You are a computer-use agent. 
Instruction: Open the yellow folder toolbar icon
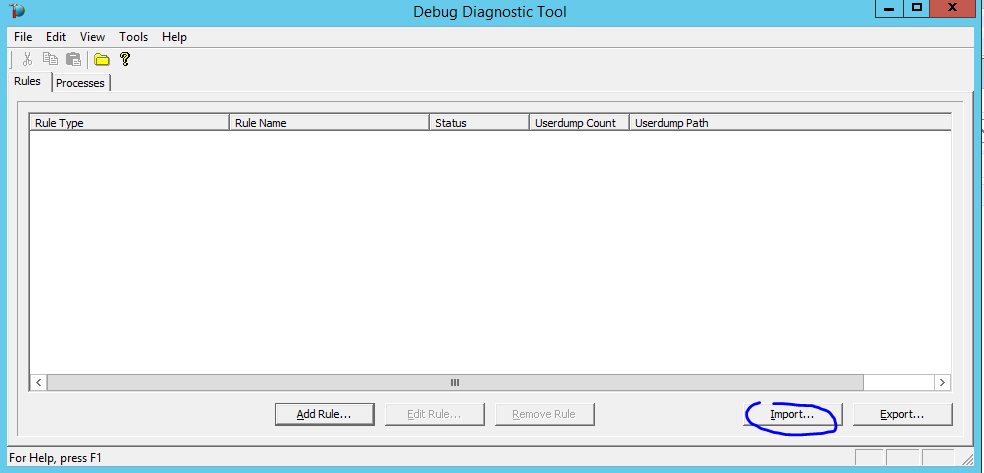click(102, 59)
